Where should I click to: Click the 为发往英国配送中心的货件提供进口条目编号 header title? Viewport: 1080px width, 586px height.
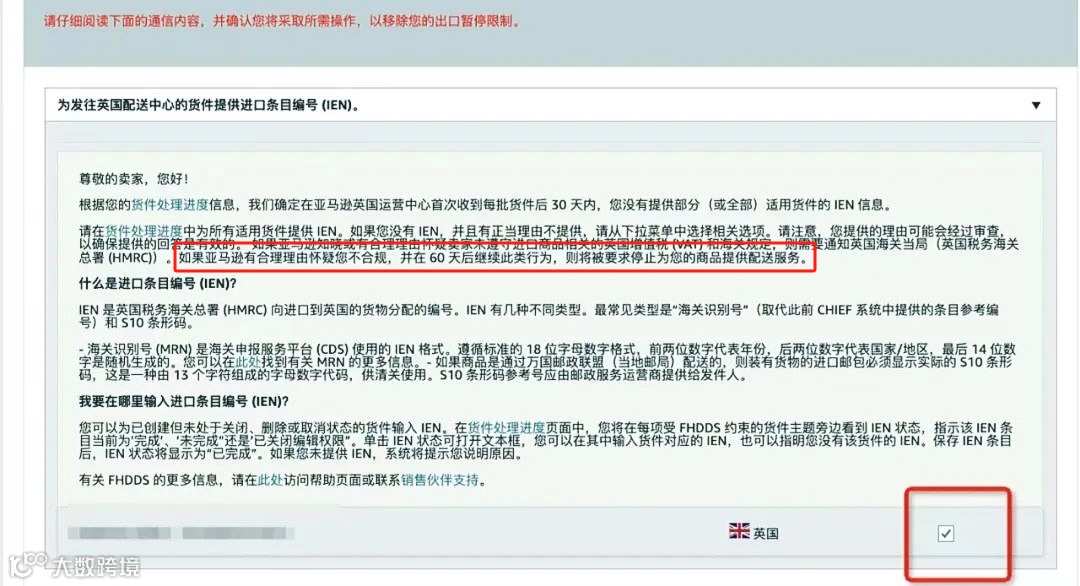pyautogui.click(x=208, y=105)
